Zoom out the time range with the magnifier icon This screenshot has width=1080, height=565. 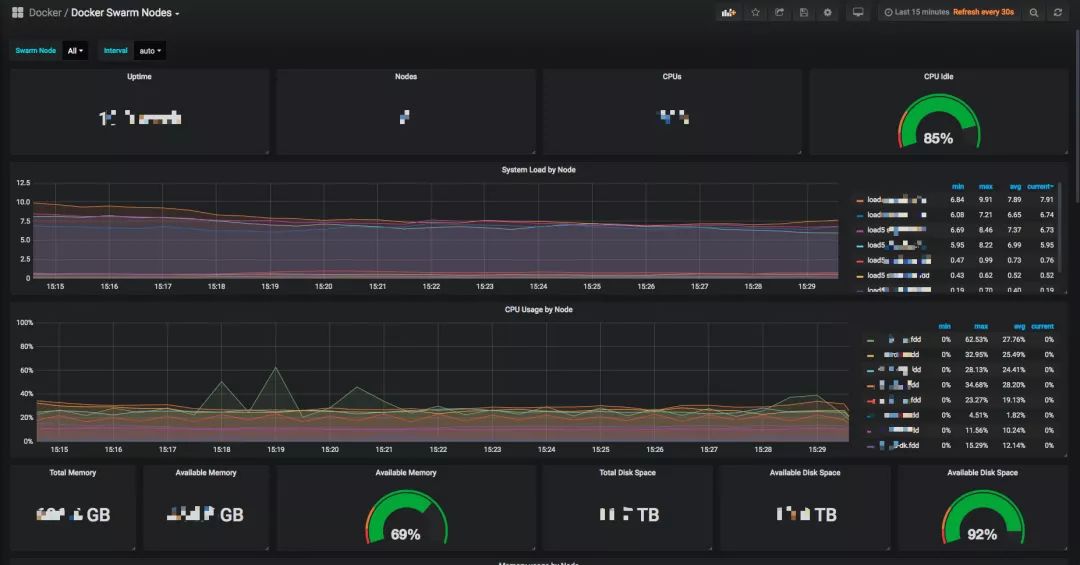click(1034, 12)
